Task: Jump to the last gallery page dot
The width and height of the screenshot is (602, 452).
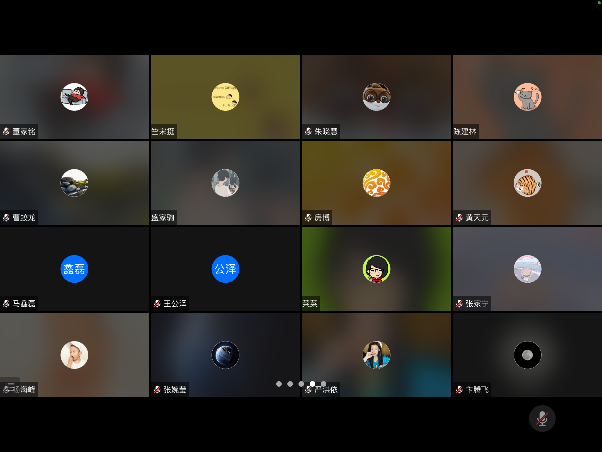Action: (323, 384)
